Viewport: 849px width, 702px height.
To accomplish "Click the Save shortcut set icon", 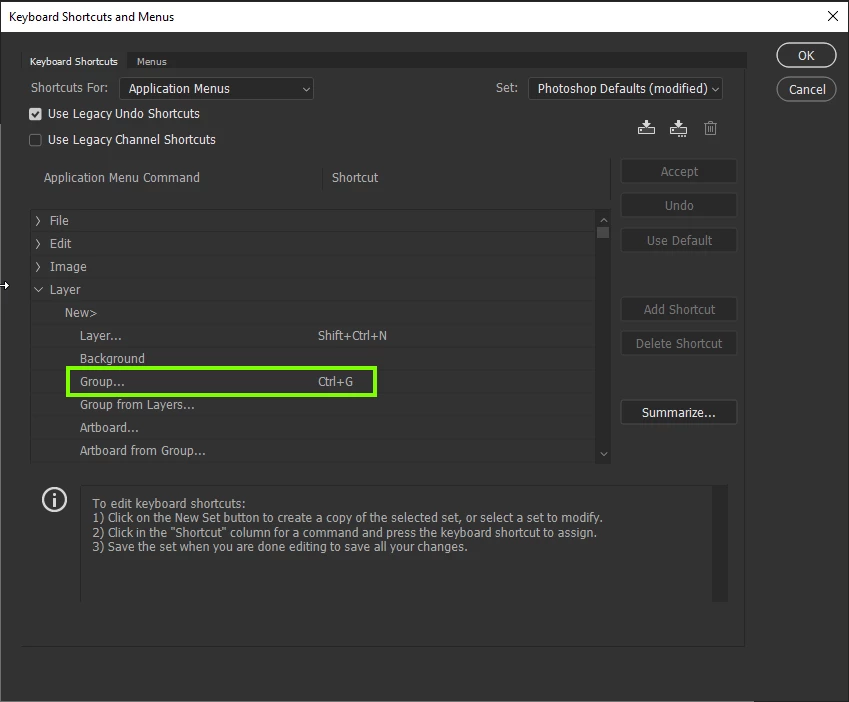I will pos(646,128).
